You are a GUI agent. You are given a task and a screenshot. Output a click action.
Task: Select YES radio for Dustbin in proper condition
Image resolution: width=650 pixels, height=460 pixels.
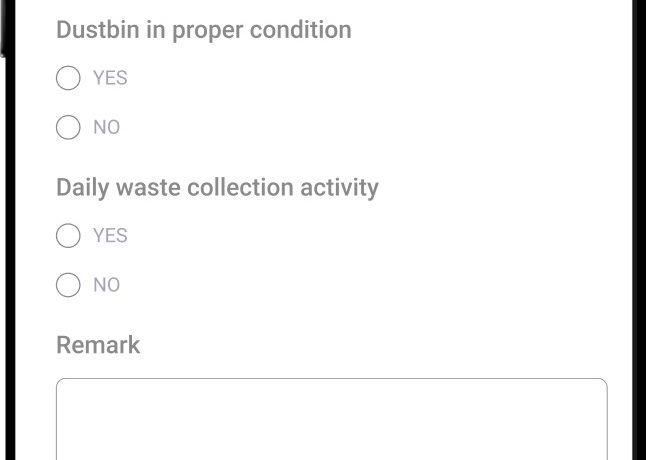tap(68, 78)
